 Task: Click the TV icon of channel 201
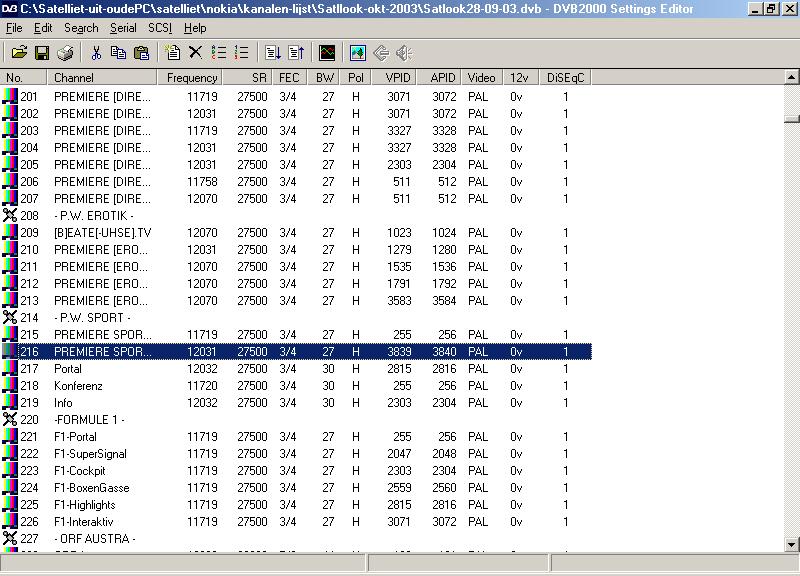(10, 96)
